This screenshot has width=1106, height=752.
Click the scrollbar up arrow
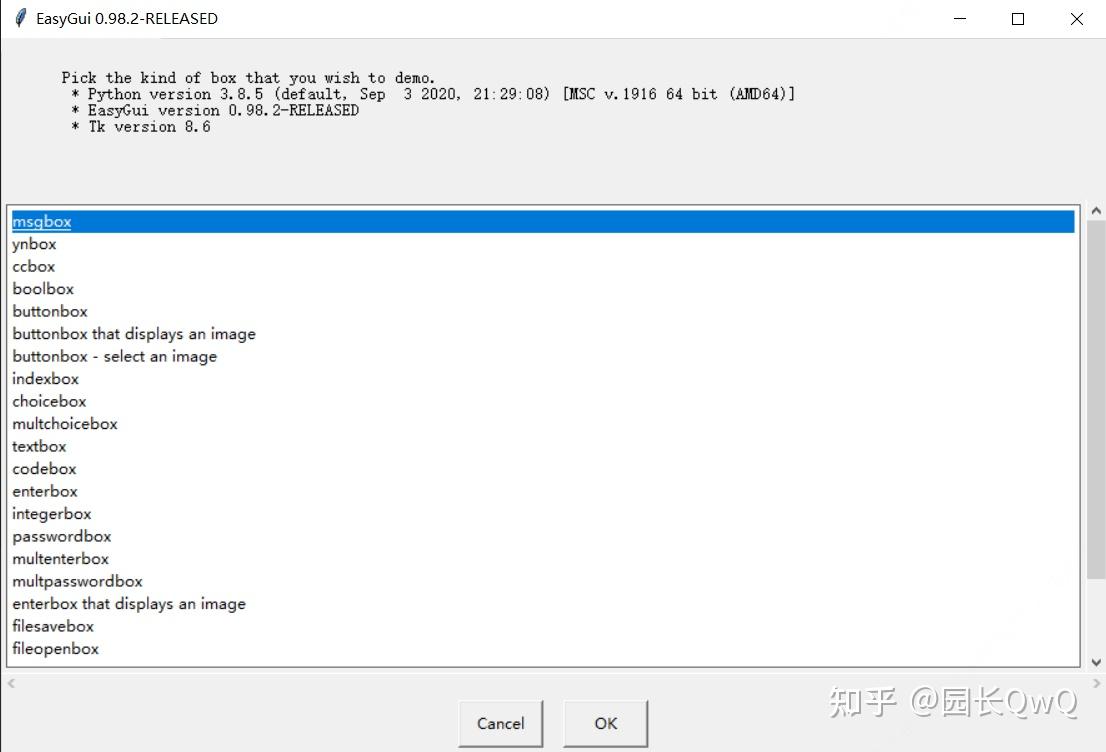1095,210
